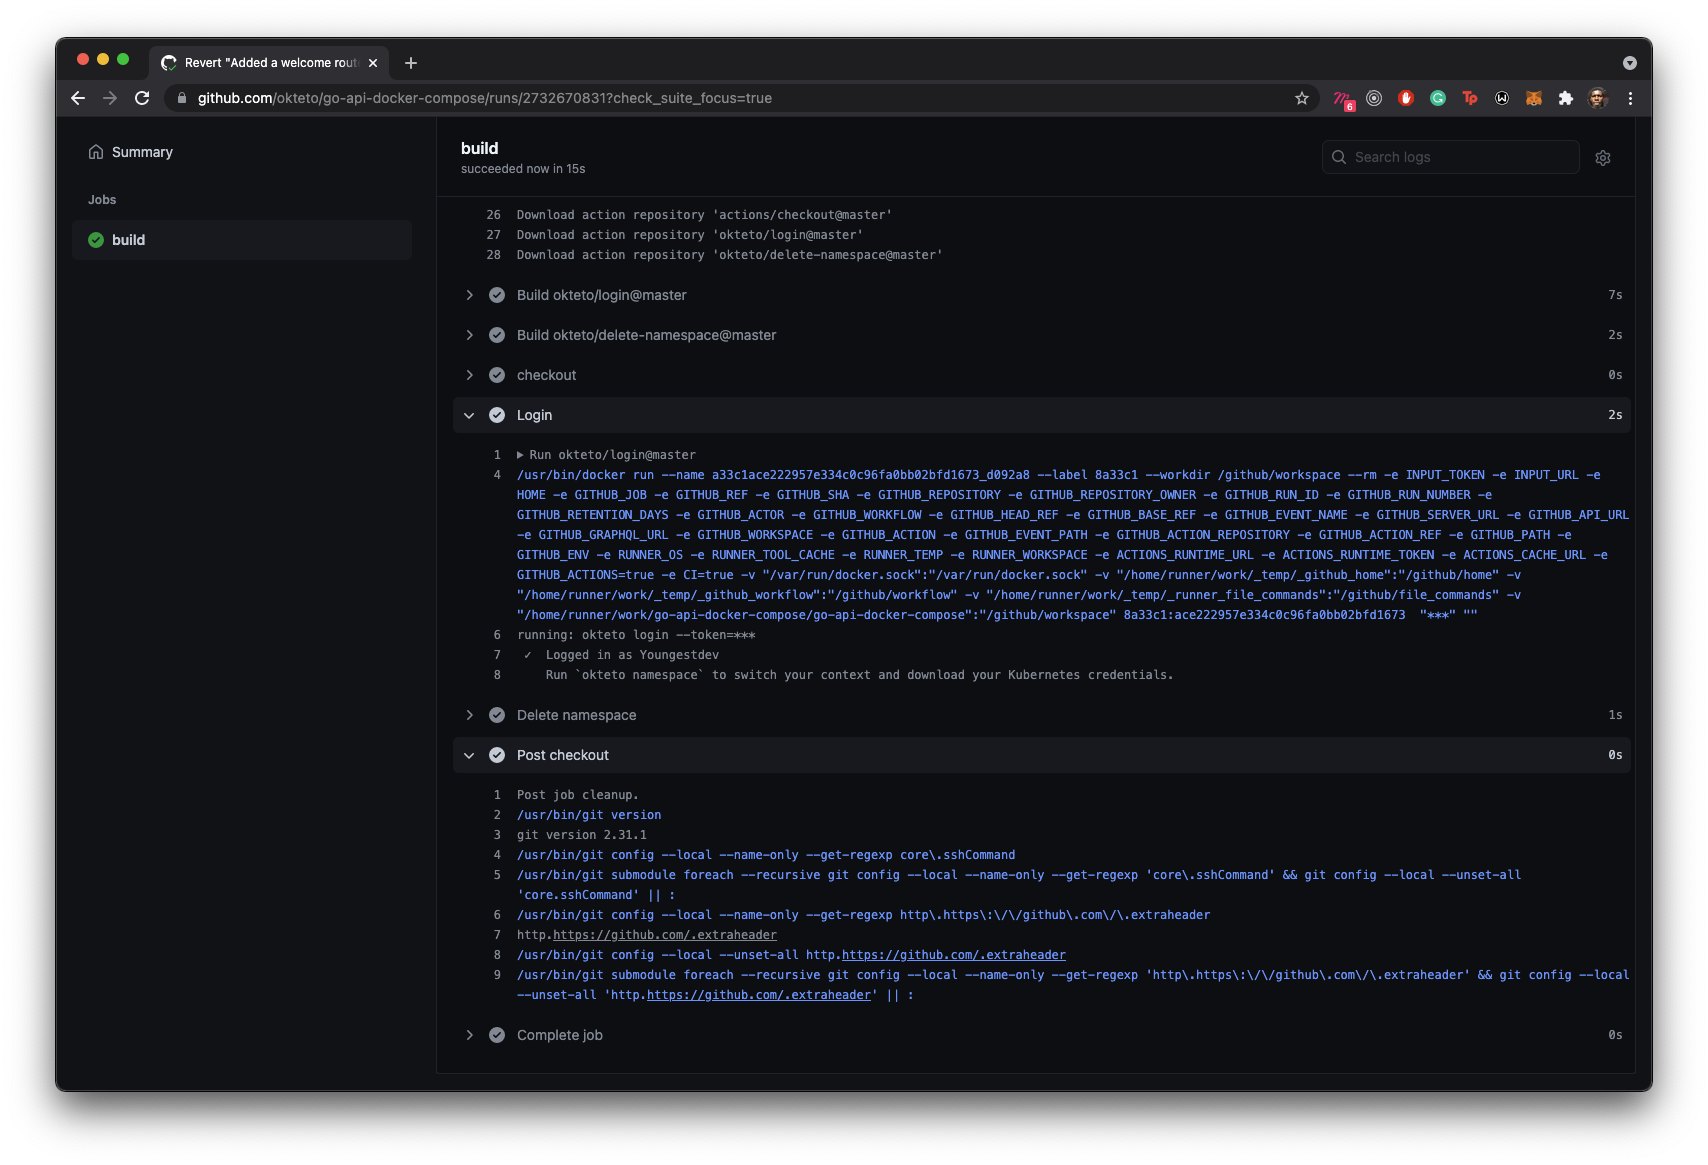Viewport: 1708px width, 1165px height.
Task: Click the 7s duration of Build okteto/login step
Action: coord(1615,295)
